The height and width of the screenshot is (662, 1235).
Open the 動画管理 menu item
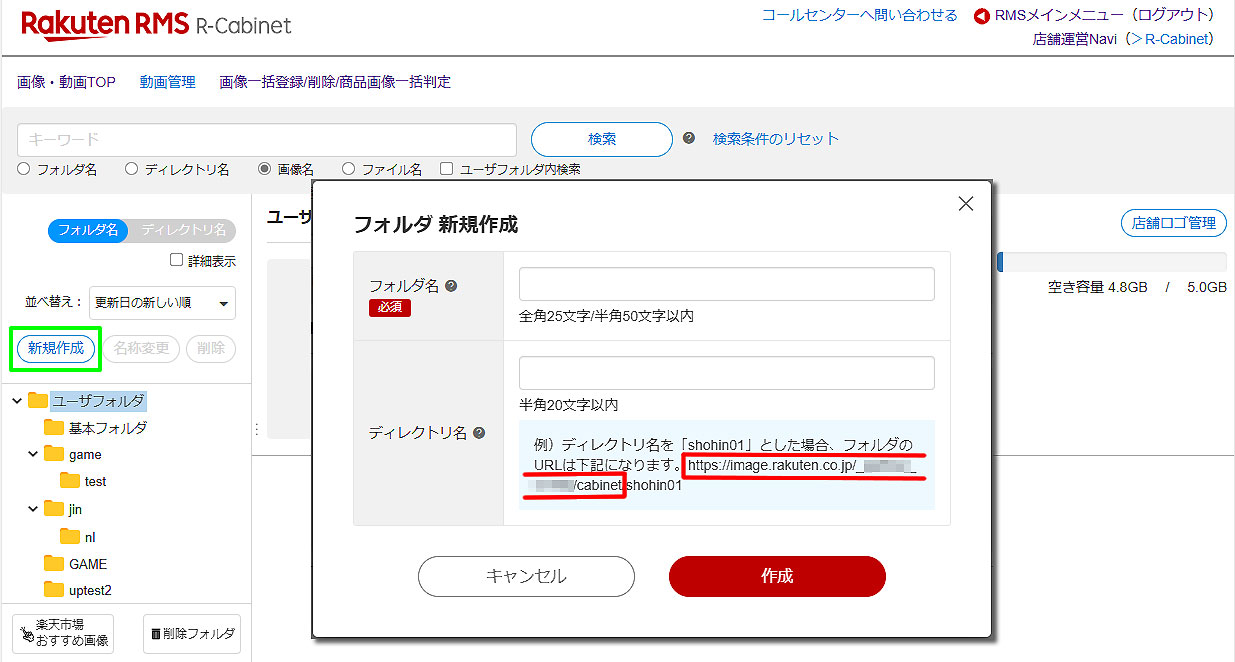[x=167, y=82]
